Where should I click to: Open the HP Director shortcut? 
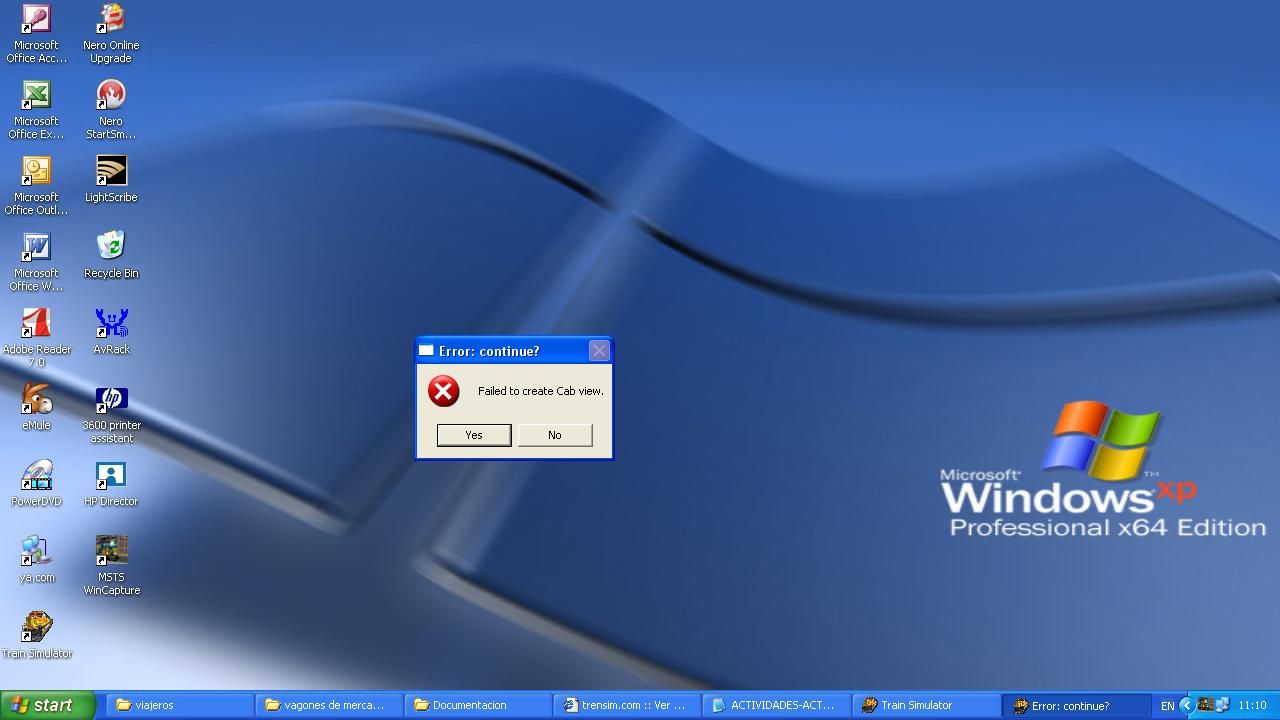111,476
